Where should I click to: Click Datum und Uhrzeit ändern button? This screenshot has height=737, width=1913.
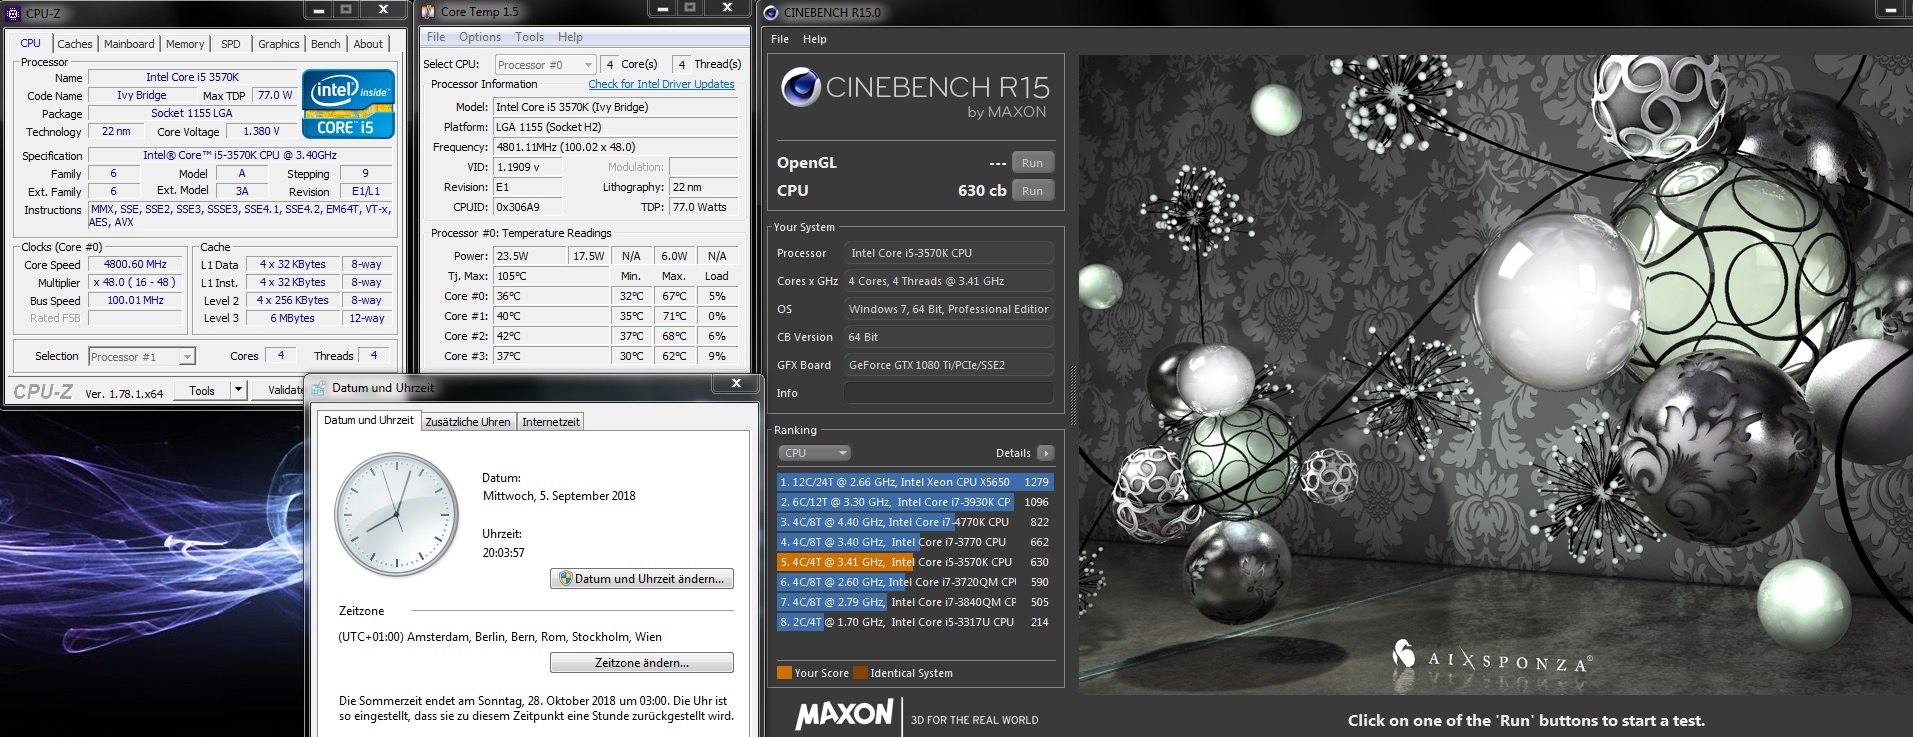(642, 579)
